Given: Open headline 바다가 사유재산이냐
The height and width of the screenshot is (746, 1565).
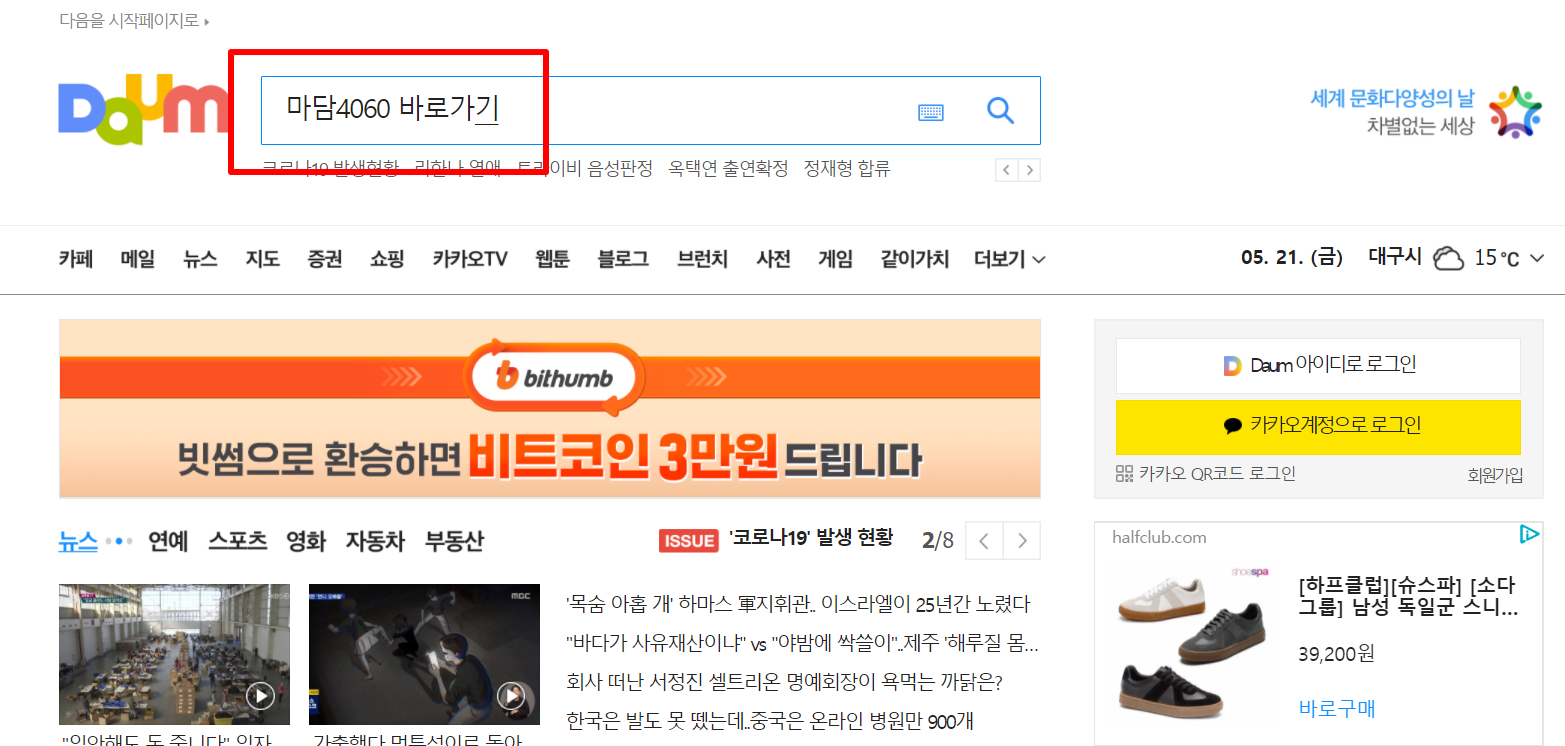Looking at the screenshot, I should click(x=802, y=643).
